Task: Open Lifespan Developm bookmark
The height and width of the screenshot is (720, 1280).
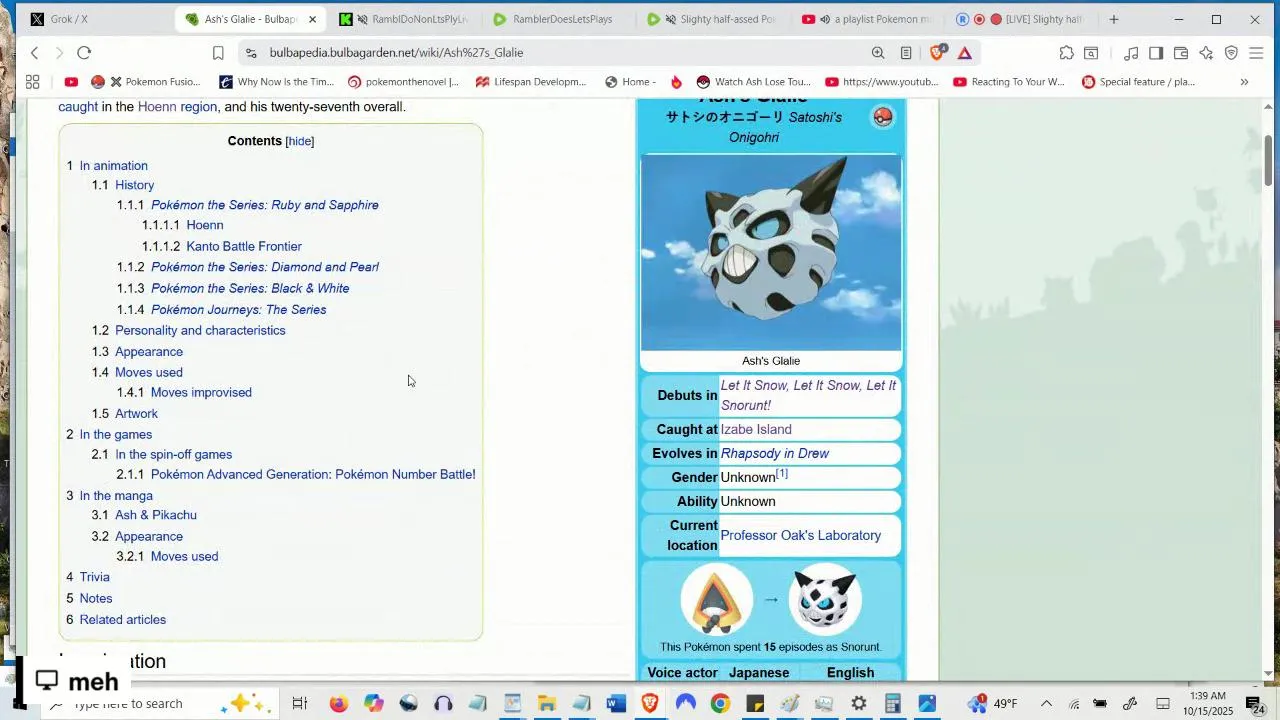Action: [x=531, y=82]
